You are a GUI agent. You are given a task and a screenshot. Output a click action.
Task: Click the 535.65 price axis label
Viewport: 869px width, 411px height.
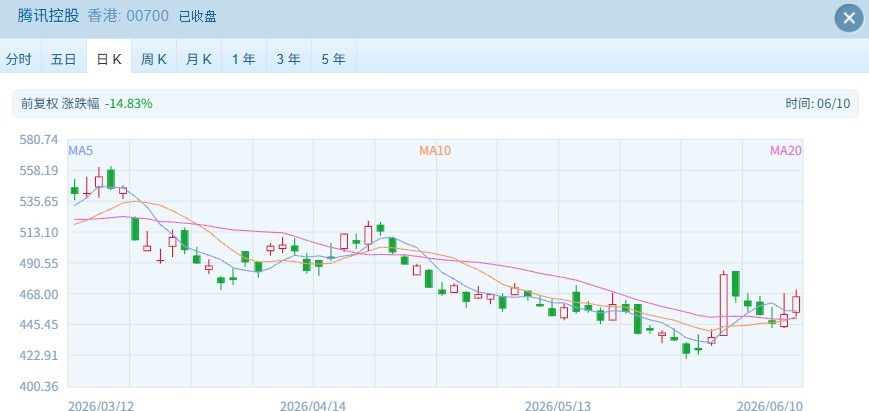(x=39, y=202)
